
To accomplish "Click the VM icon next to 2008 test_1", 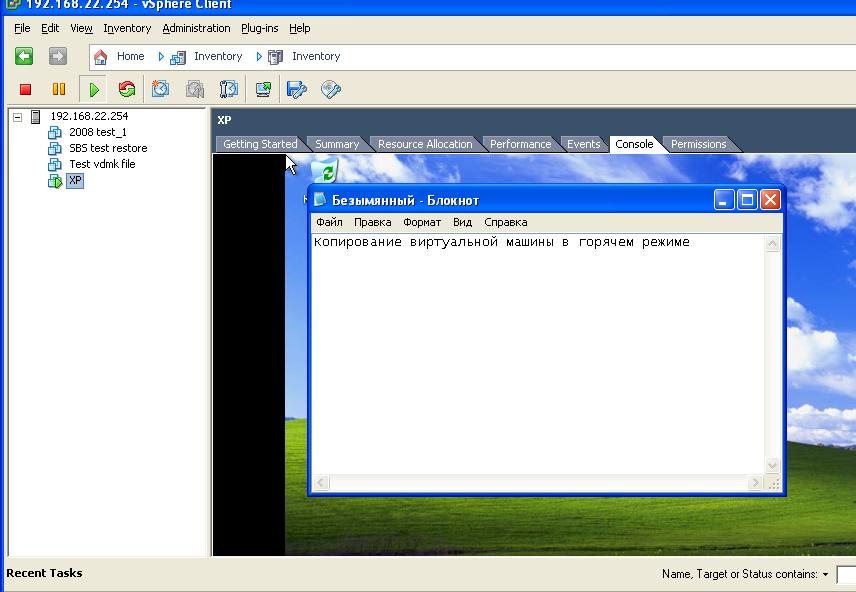I will (x=55, y=132).
